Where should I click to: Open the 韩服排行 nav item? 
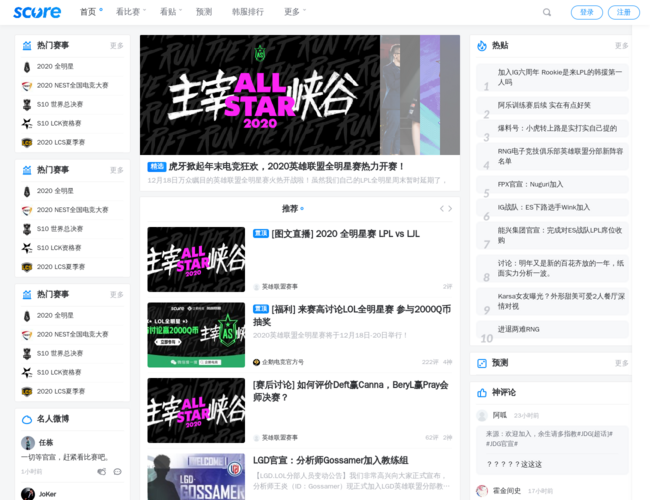point(247,12)
